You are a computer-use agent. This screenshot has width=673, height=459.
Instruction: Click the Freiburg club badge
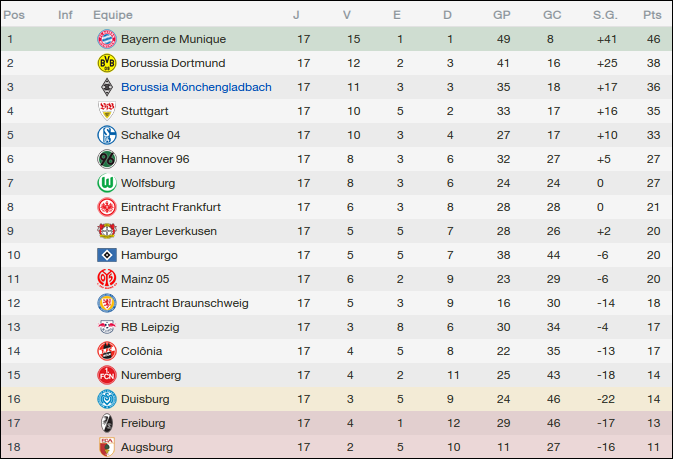pos(106,423)
